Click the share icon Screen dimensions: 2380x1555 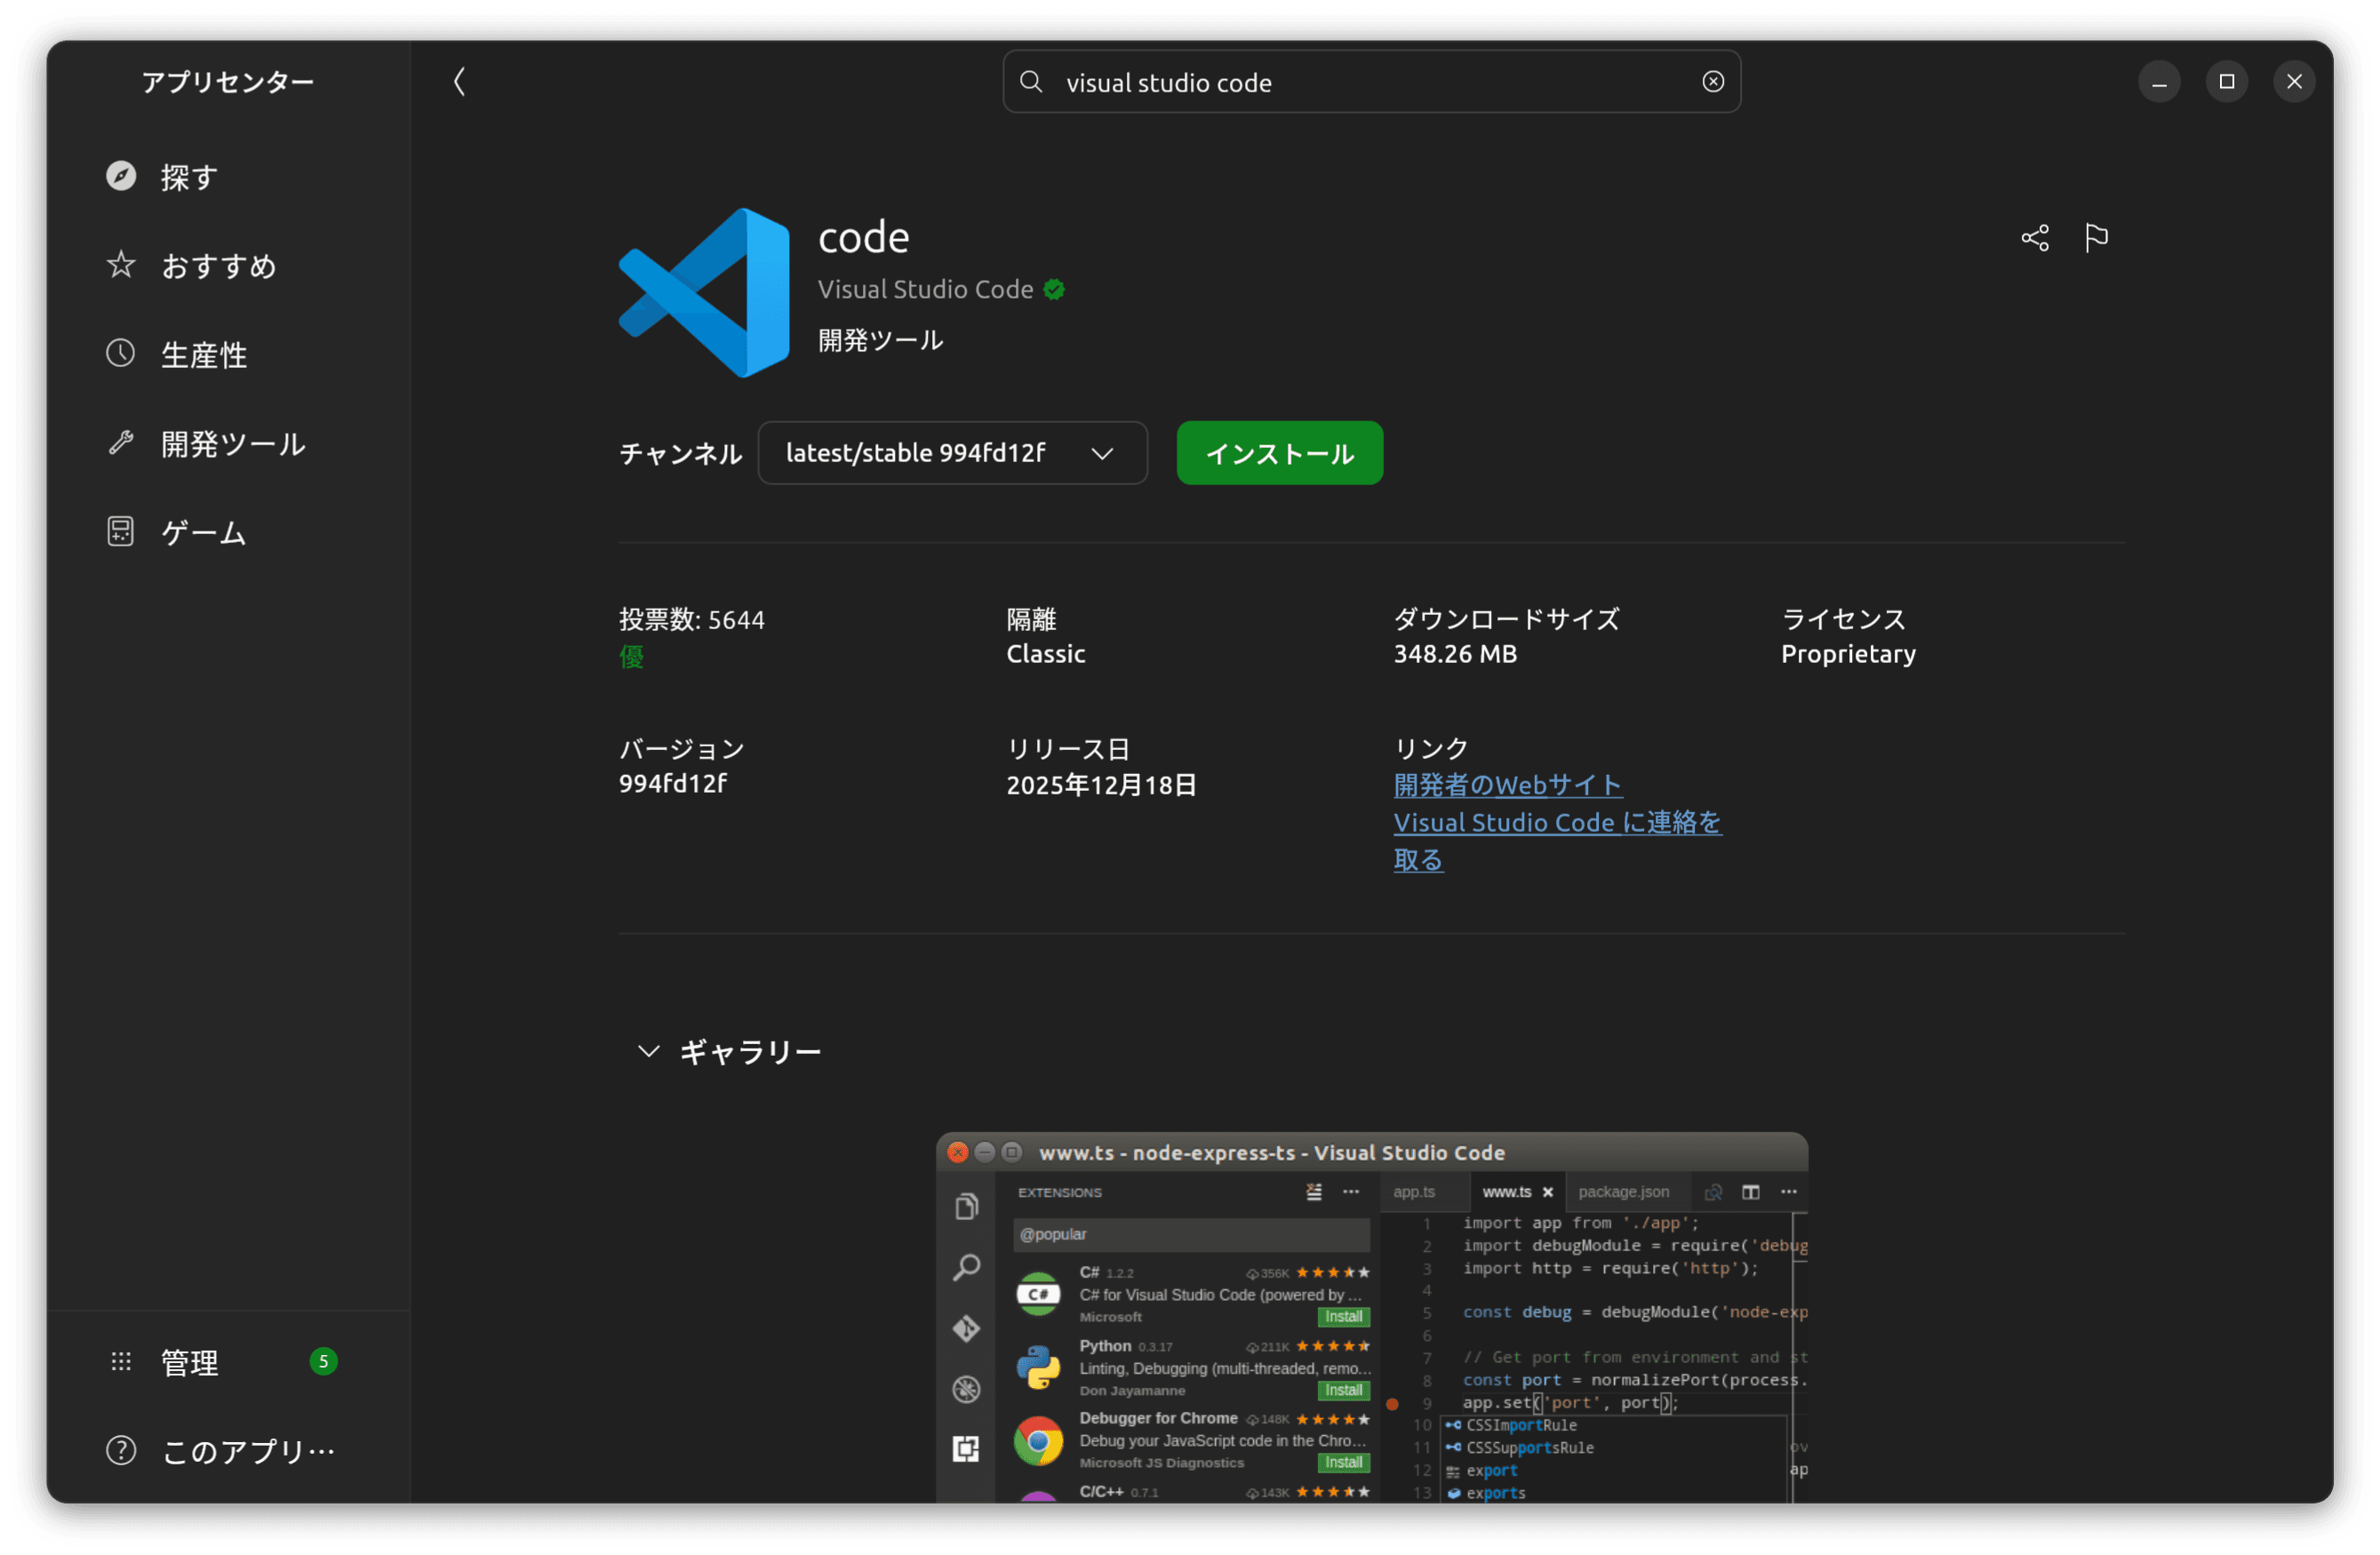pyautogui.click(x=2034, y=238)
